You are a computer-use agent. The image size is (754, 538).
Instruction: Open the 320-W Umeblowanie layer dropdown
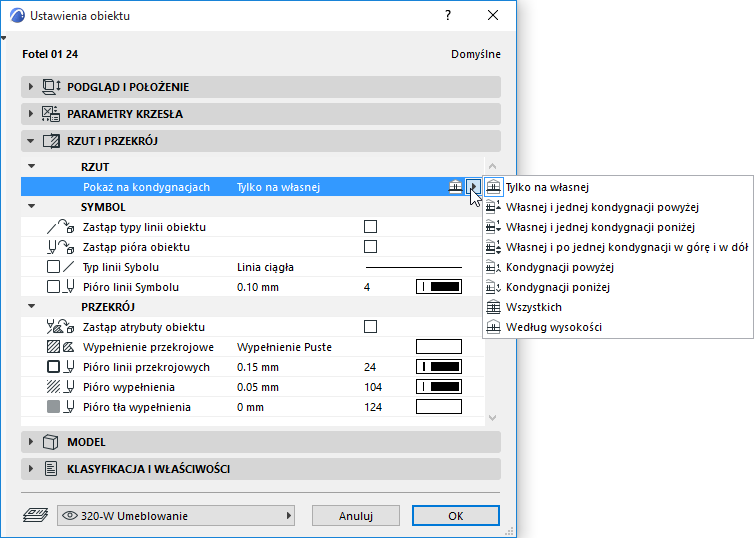point(176,516)
